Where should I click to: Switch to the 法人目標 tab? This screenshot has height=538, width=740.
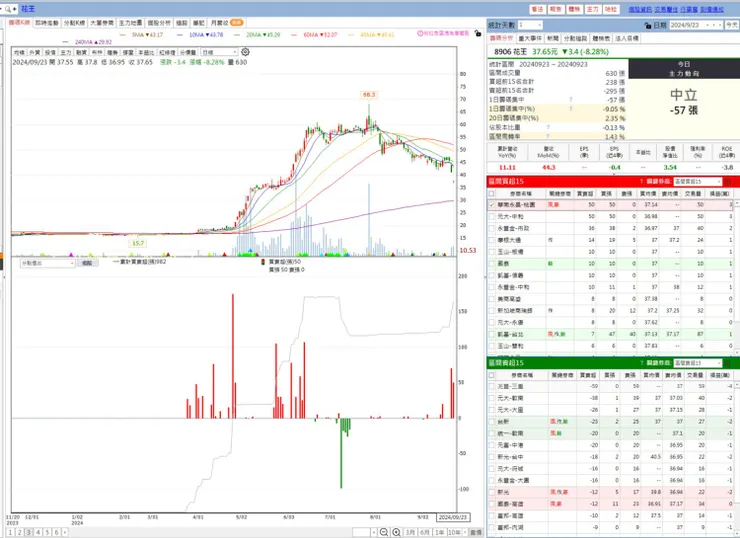[x=627, y=38]
